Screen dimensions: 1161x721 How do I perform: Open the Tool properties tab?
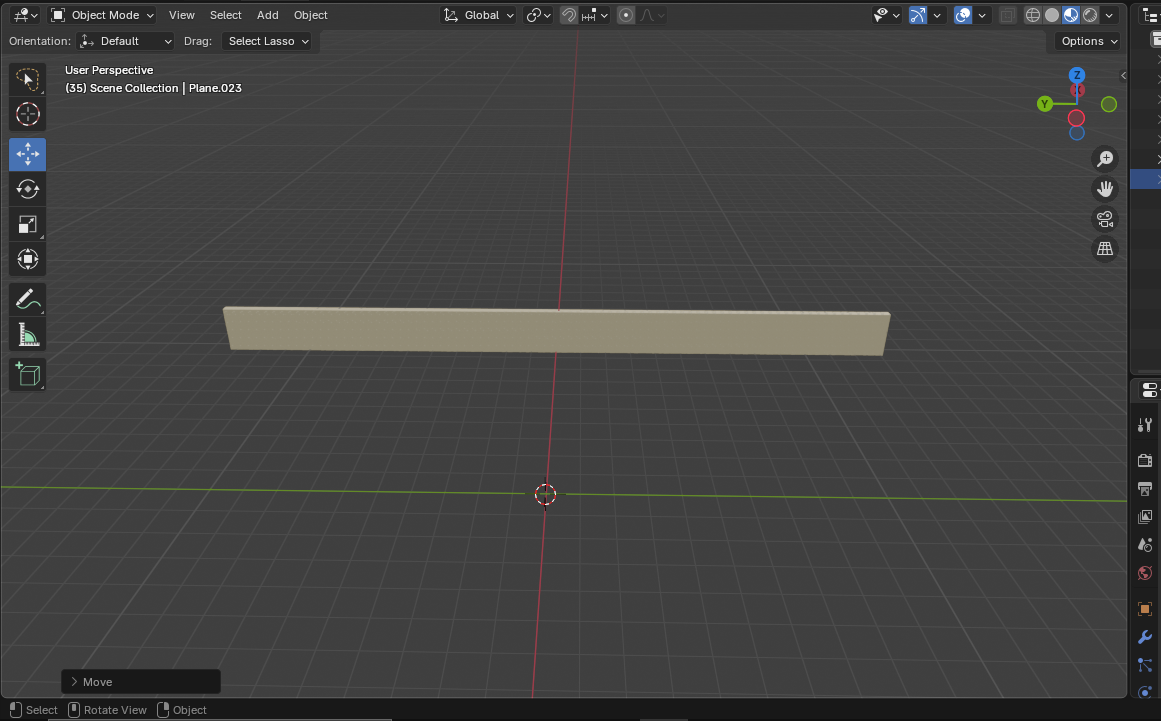click(1145, 425)
